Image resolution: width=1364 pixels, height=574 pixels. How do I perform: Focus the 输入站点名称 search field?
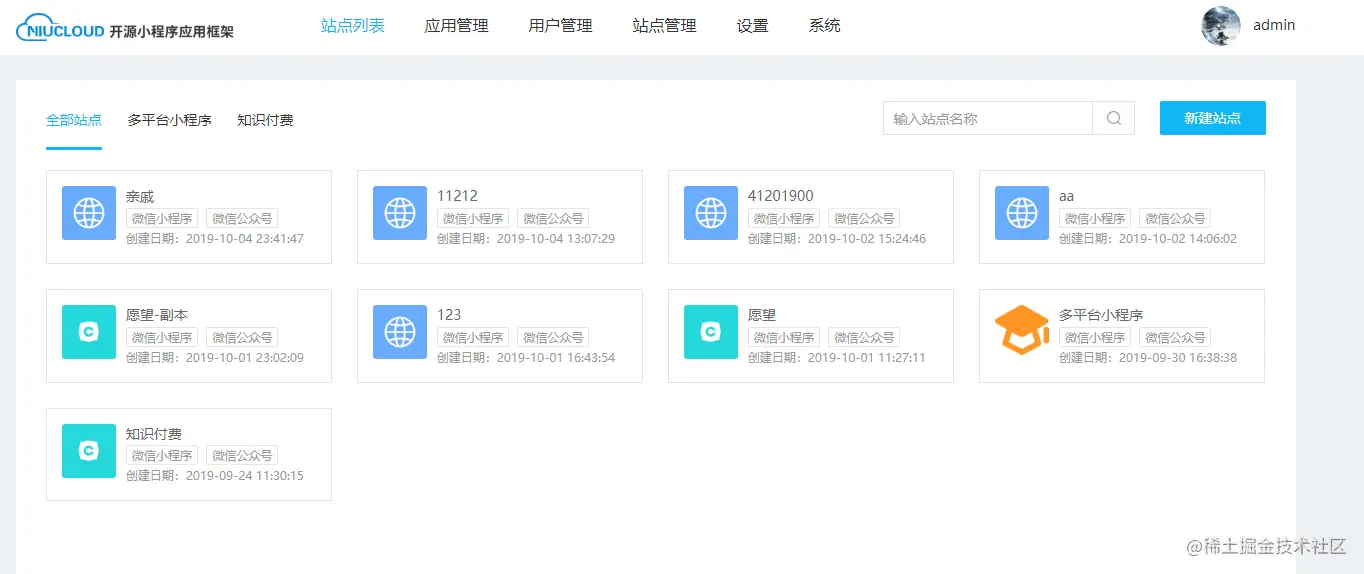(988, 118)
